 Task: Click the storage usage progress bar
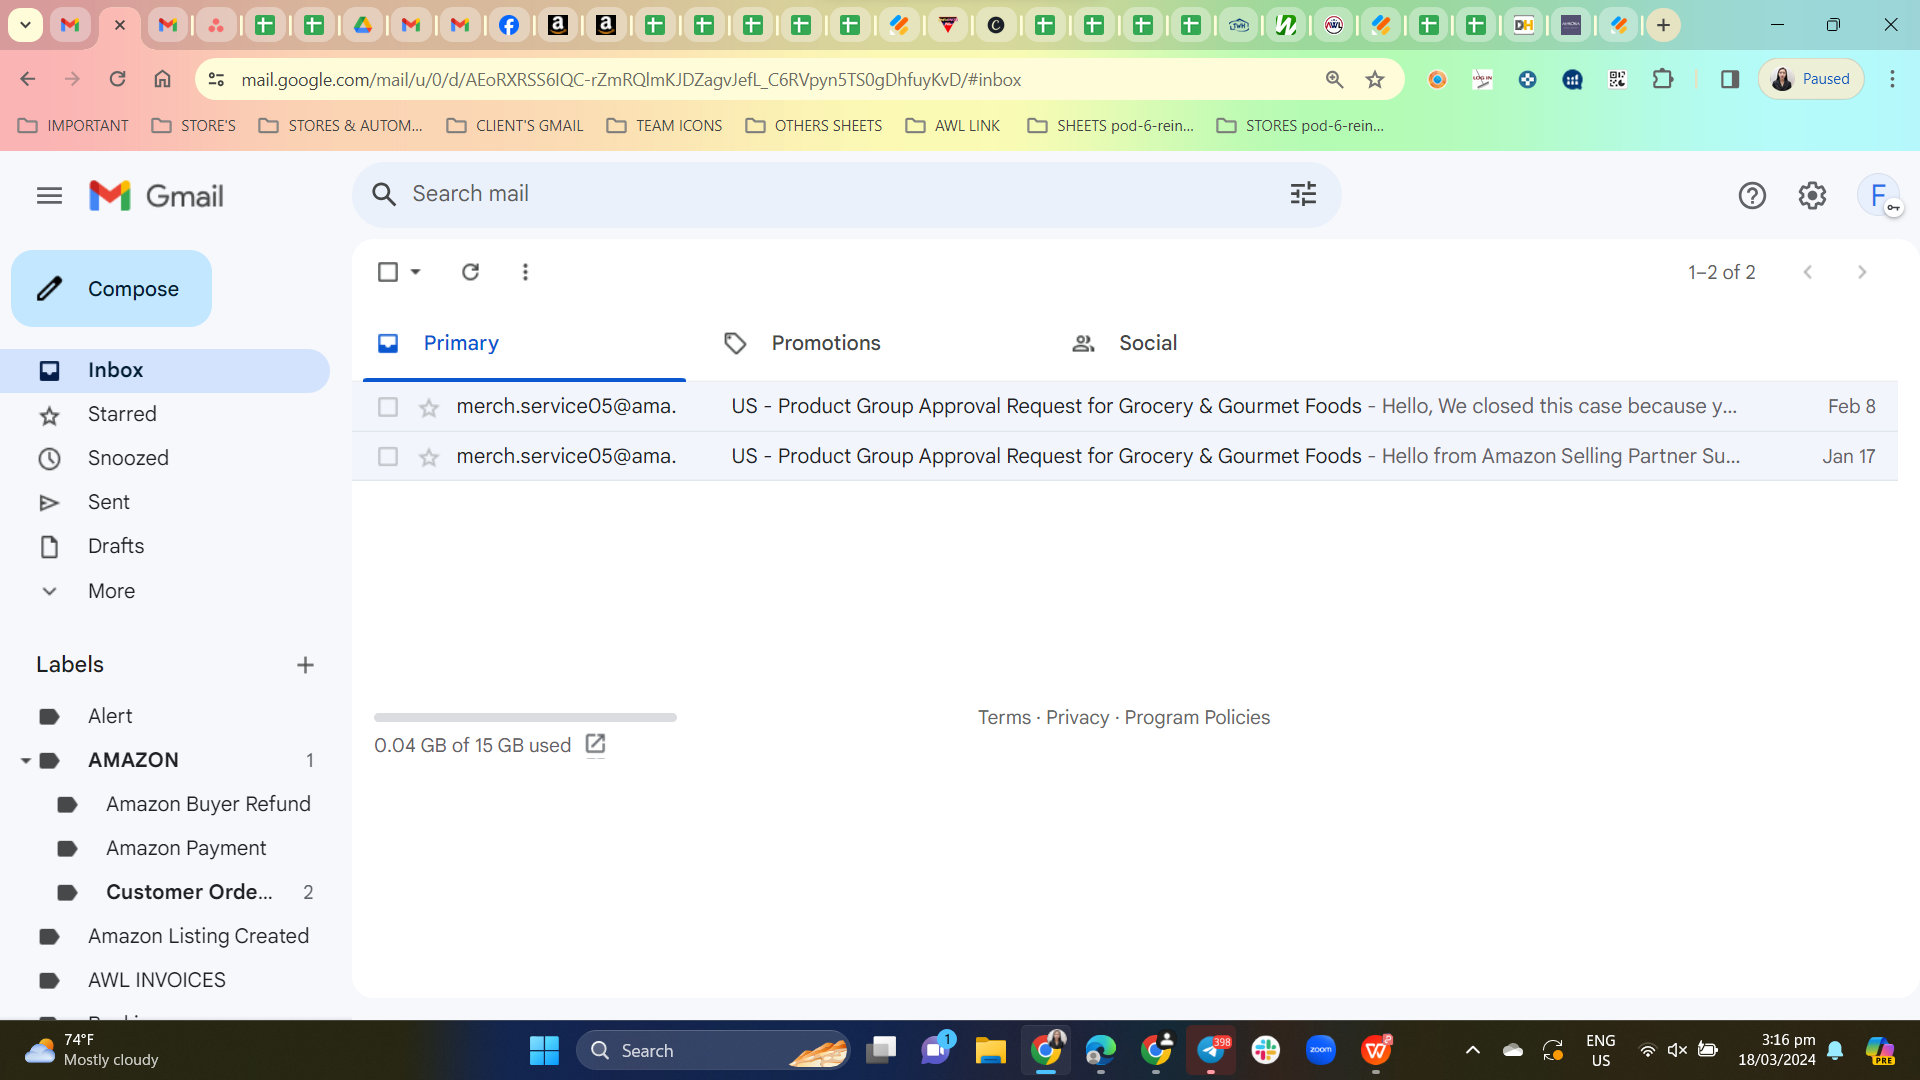(525, 718)
